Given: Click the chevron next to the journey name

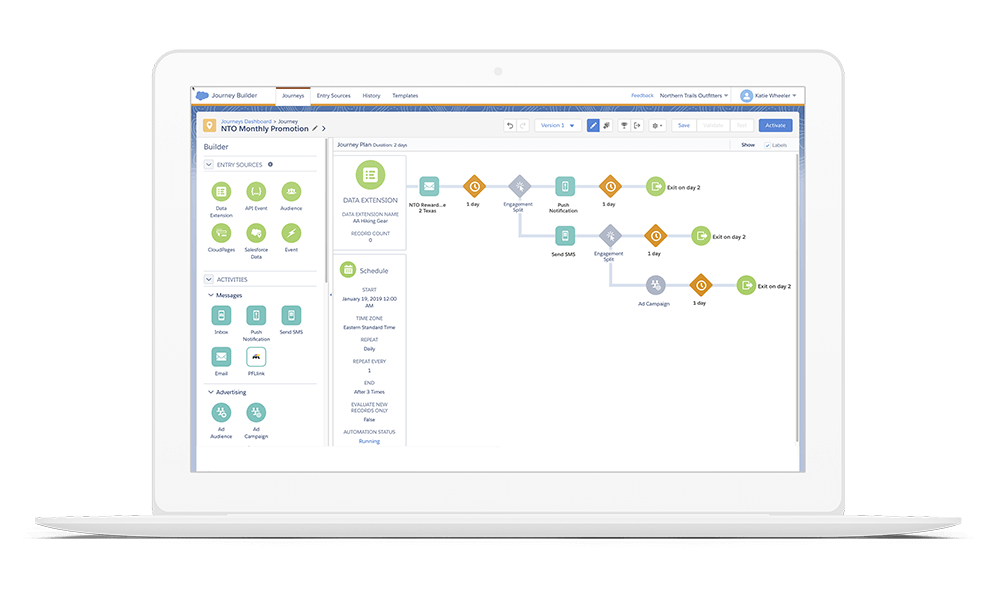Looking at the screenshot, I should [x=324, y=129].
